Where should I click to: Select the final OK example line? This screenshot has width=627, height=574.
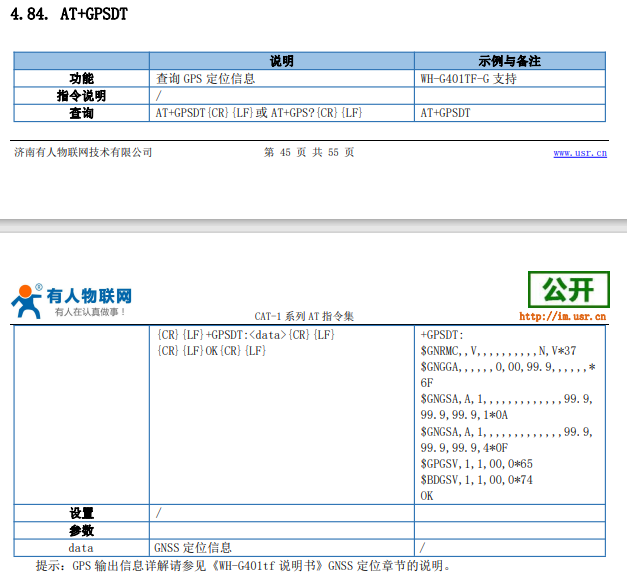click(x=427, y=496)
